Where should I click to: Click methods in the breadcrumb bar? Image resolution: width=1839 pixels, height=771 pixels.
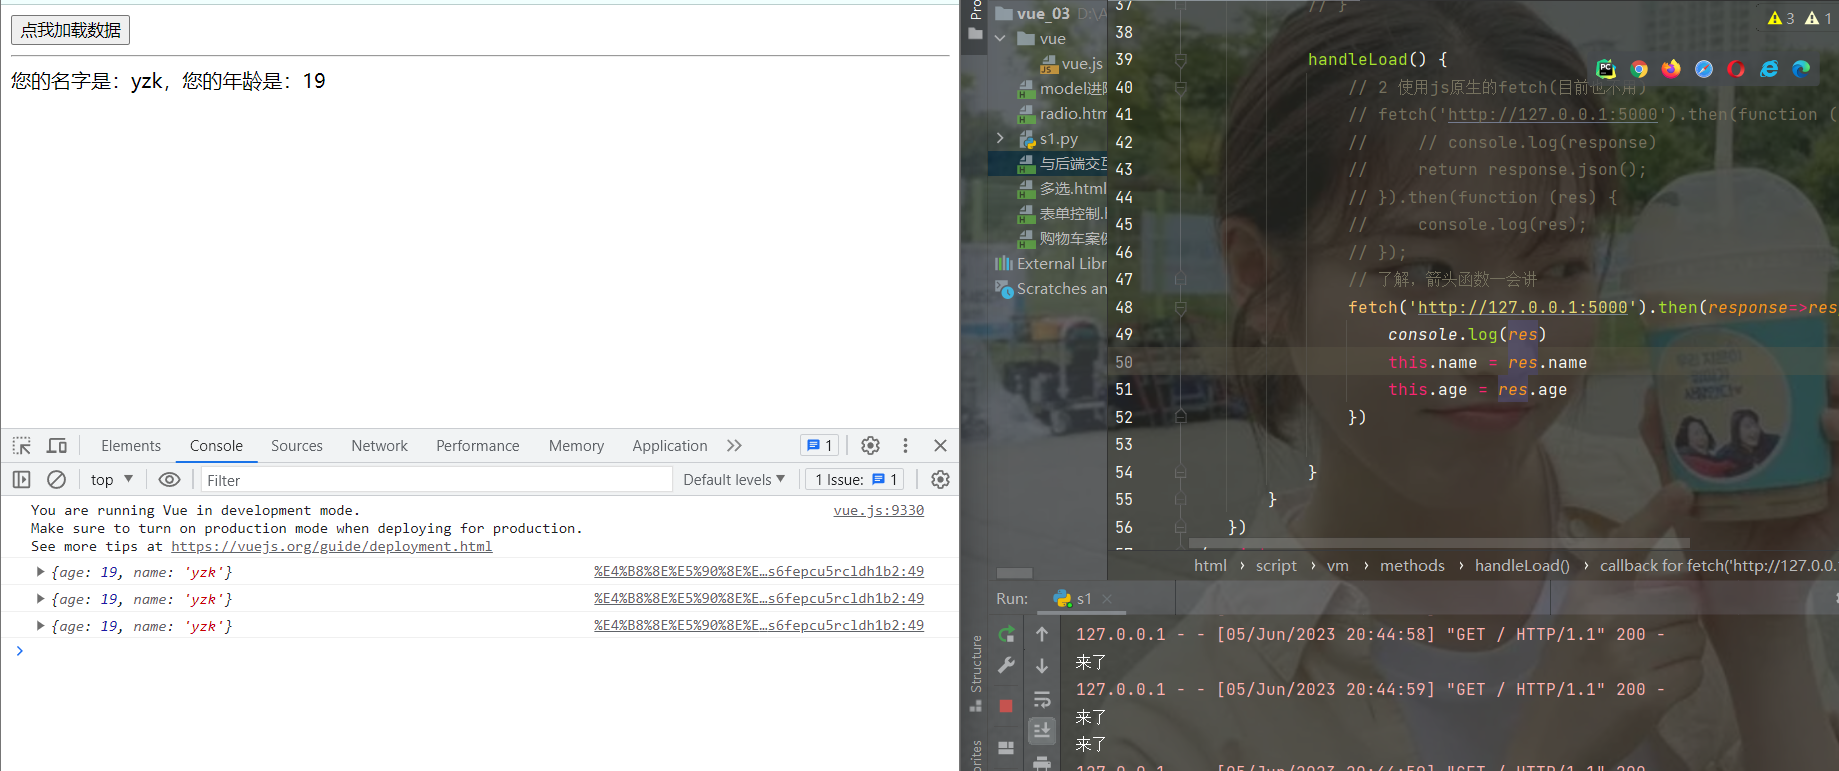tap(1412, 566)
